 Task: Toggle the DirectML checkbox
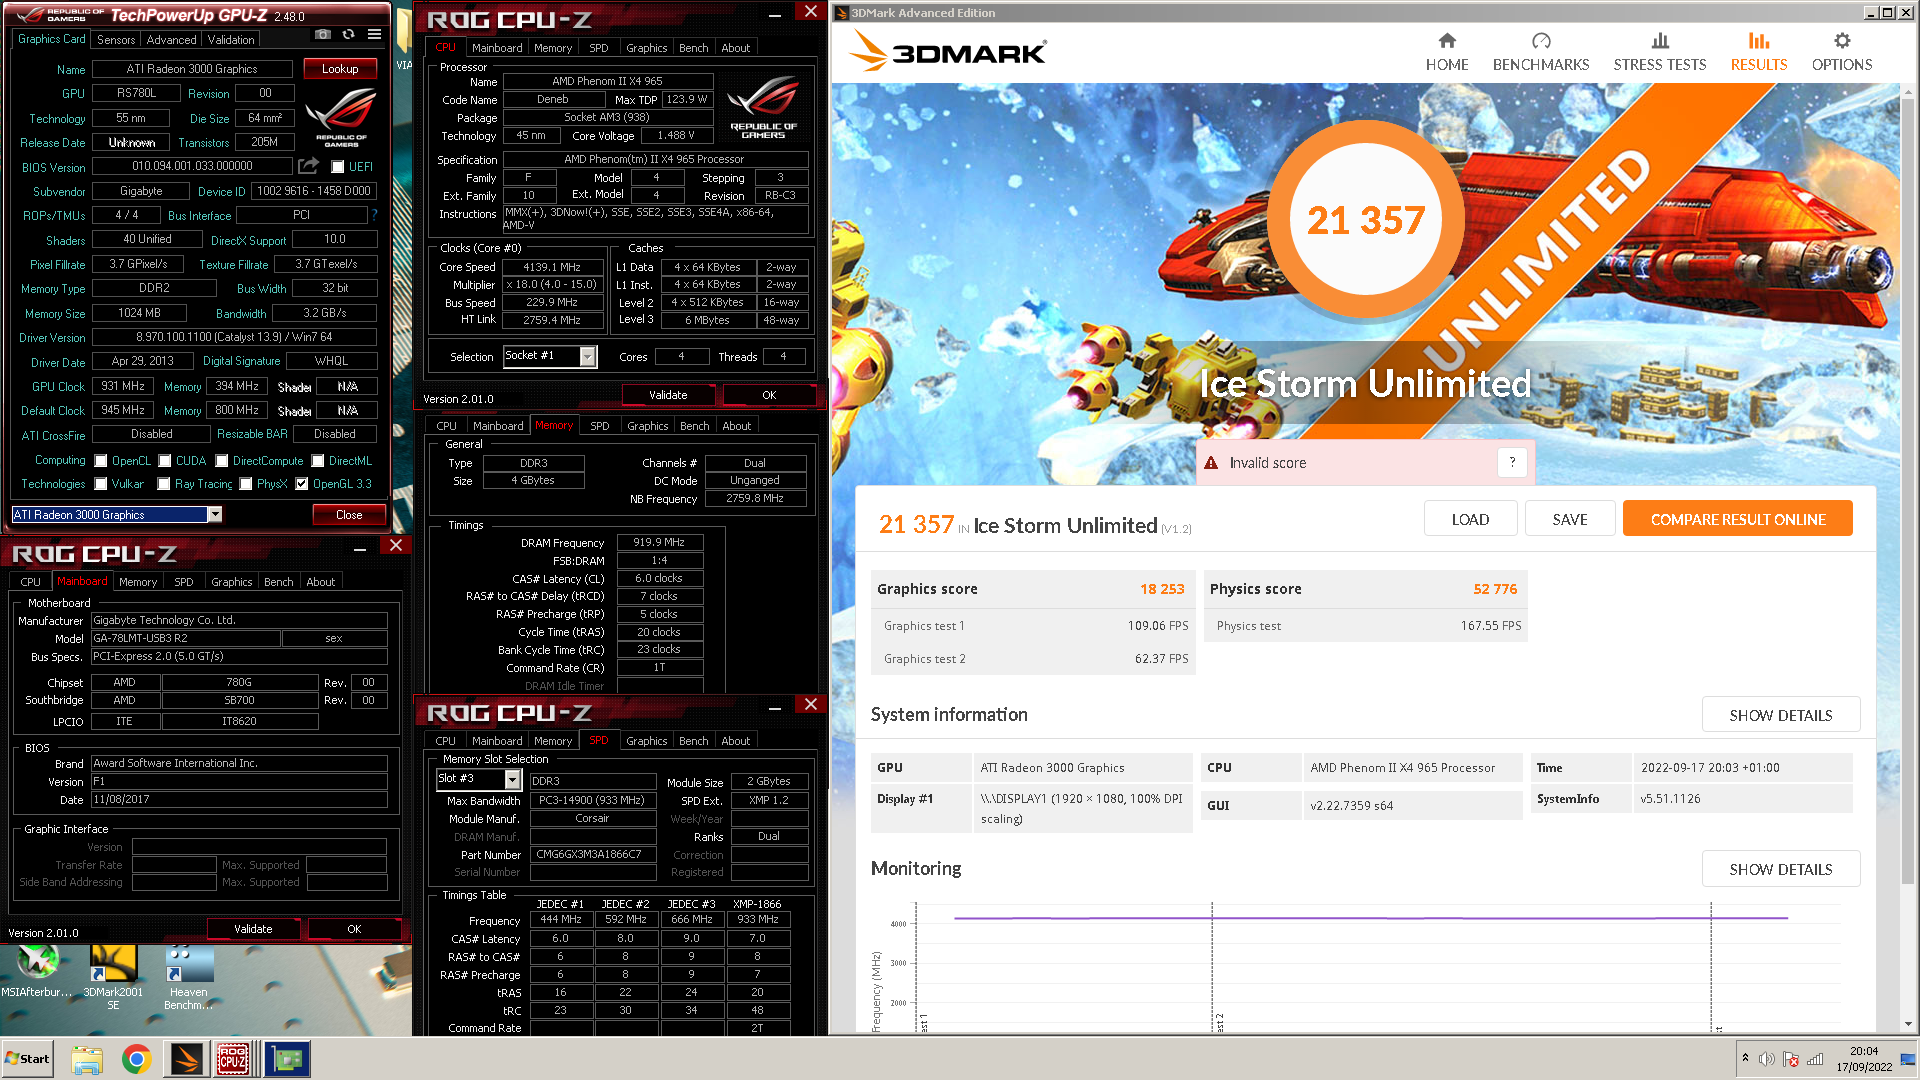318,461
